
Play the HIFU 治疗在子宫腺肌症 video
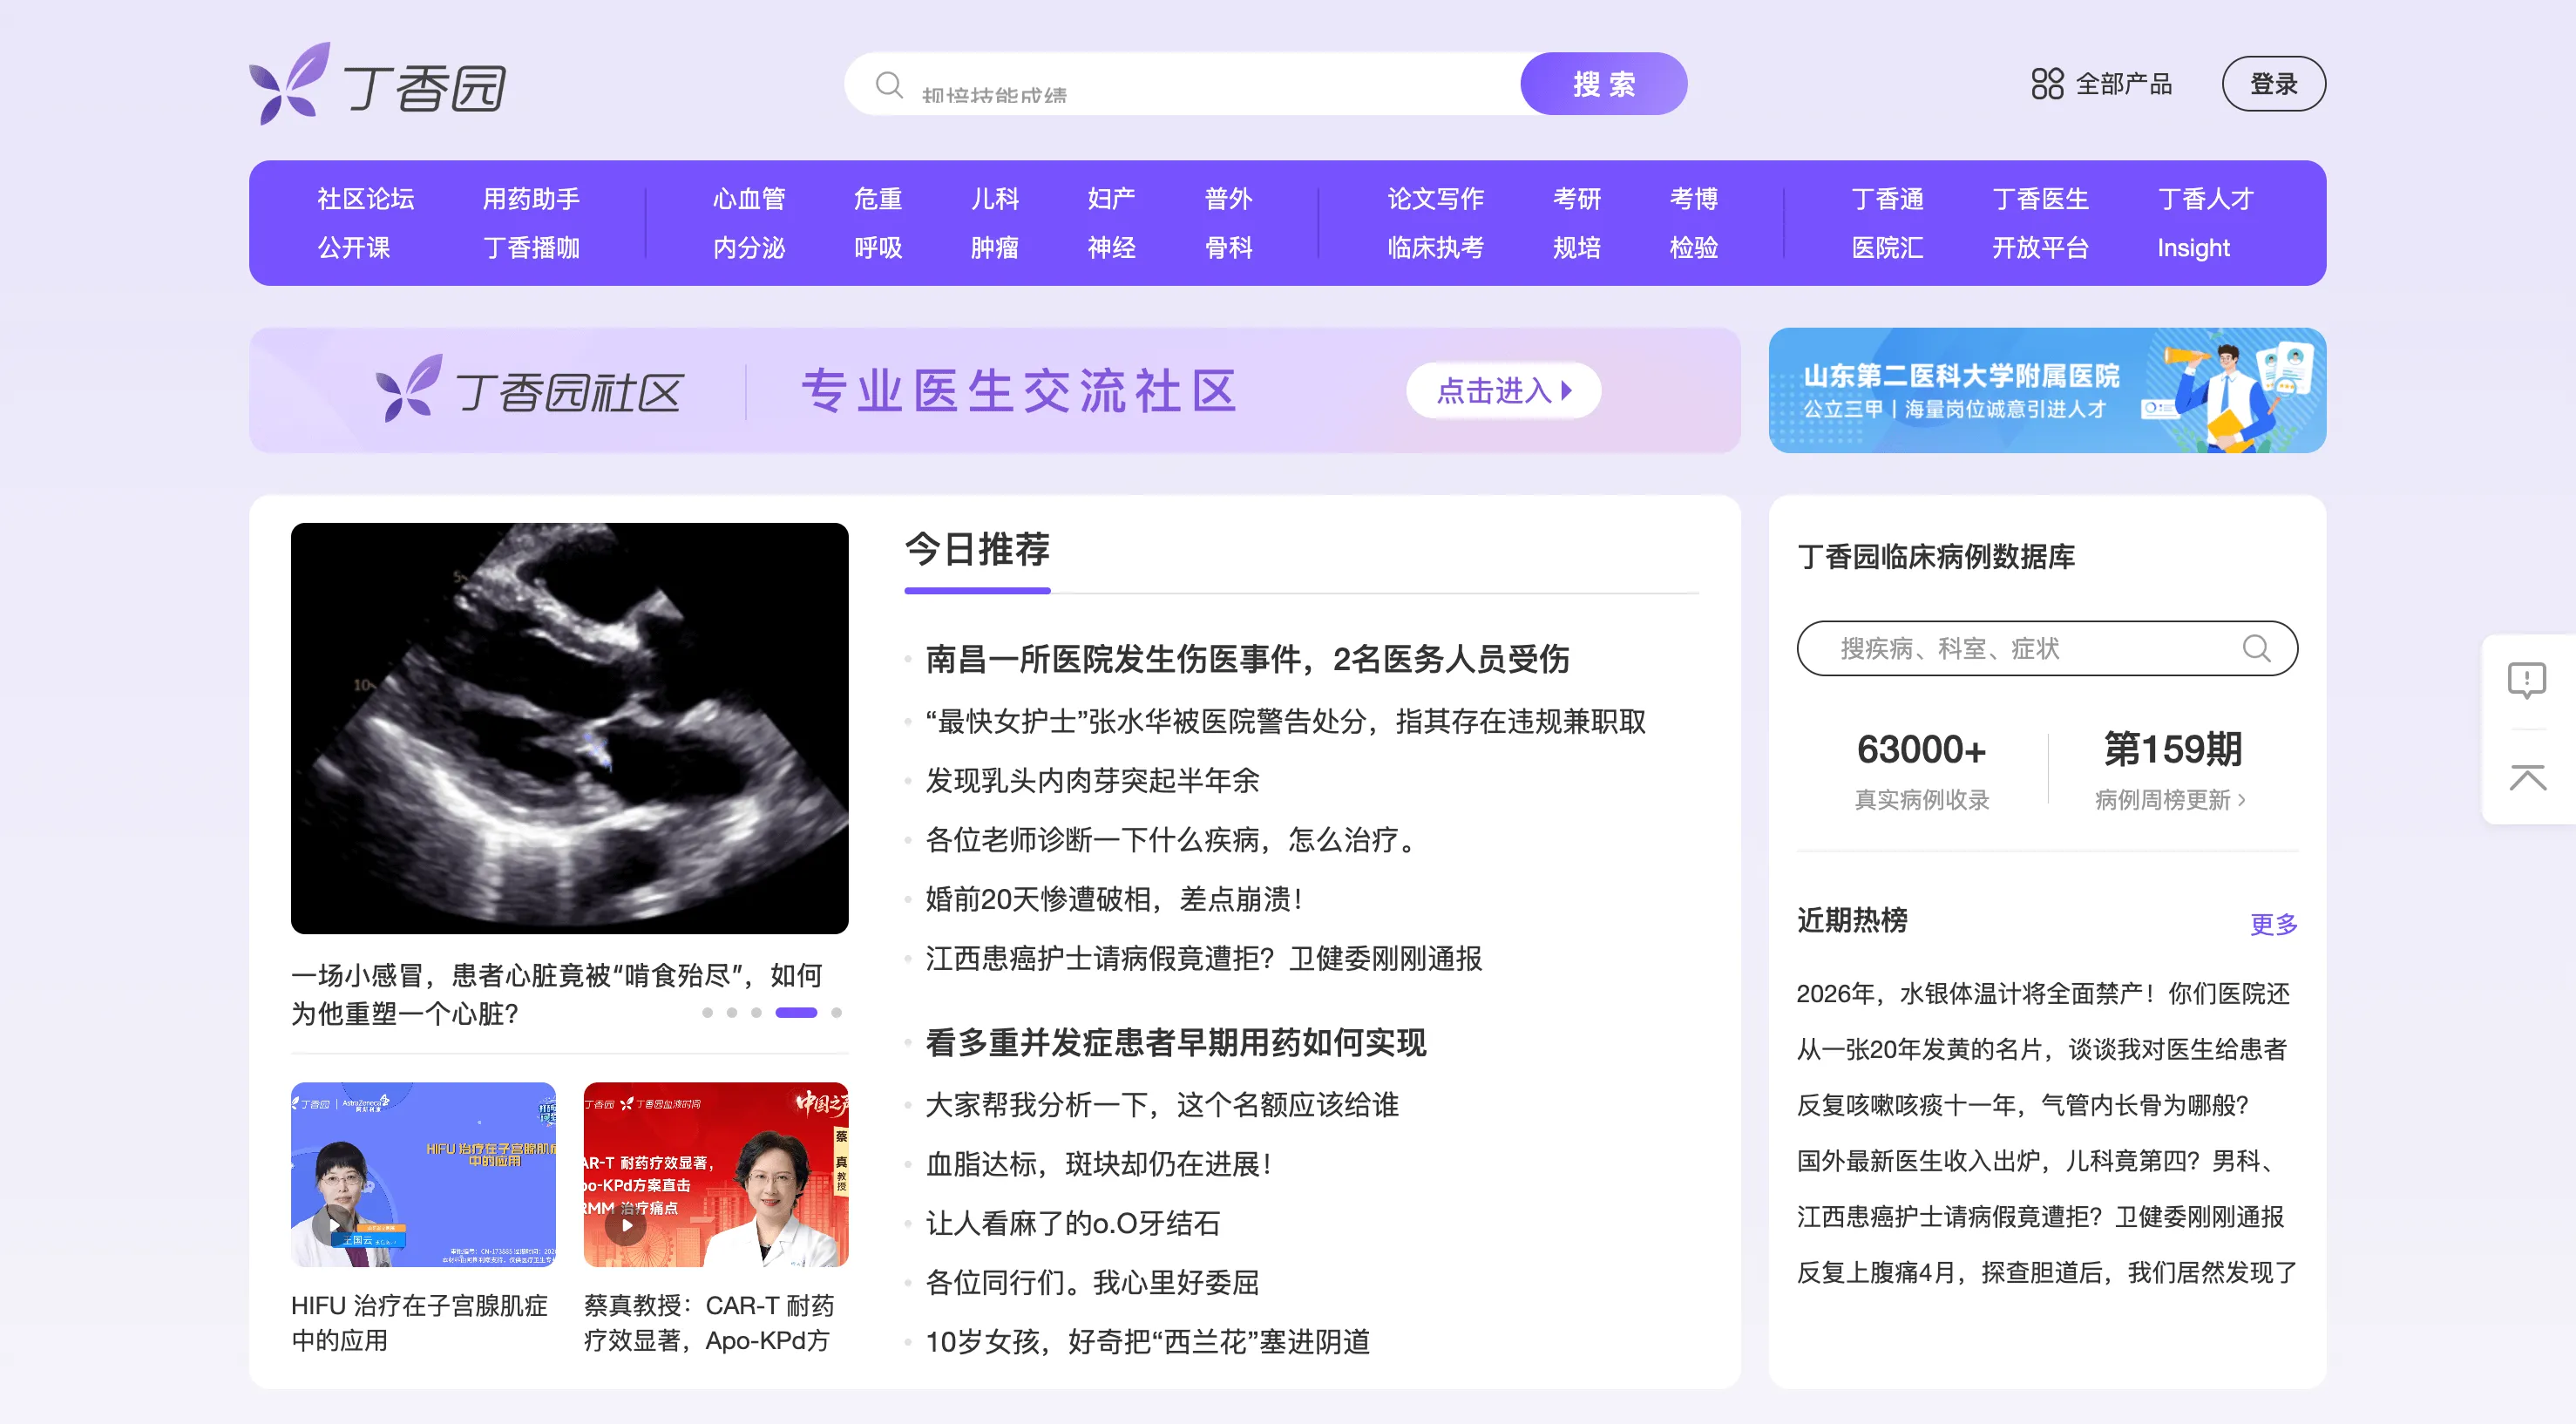tap(334, 1225)
